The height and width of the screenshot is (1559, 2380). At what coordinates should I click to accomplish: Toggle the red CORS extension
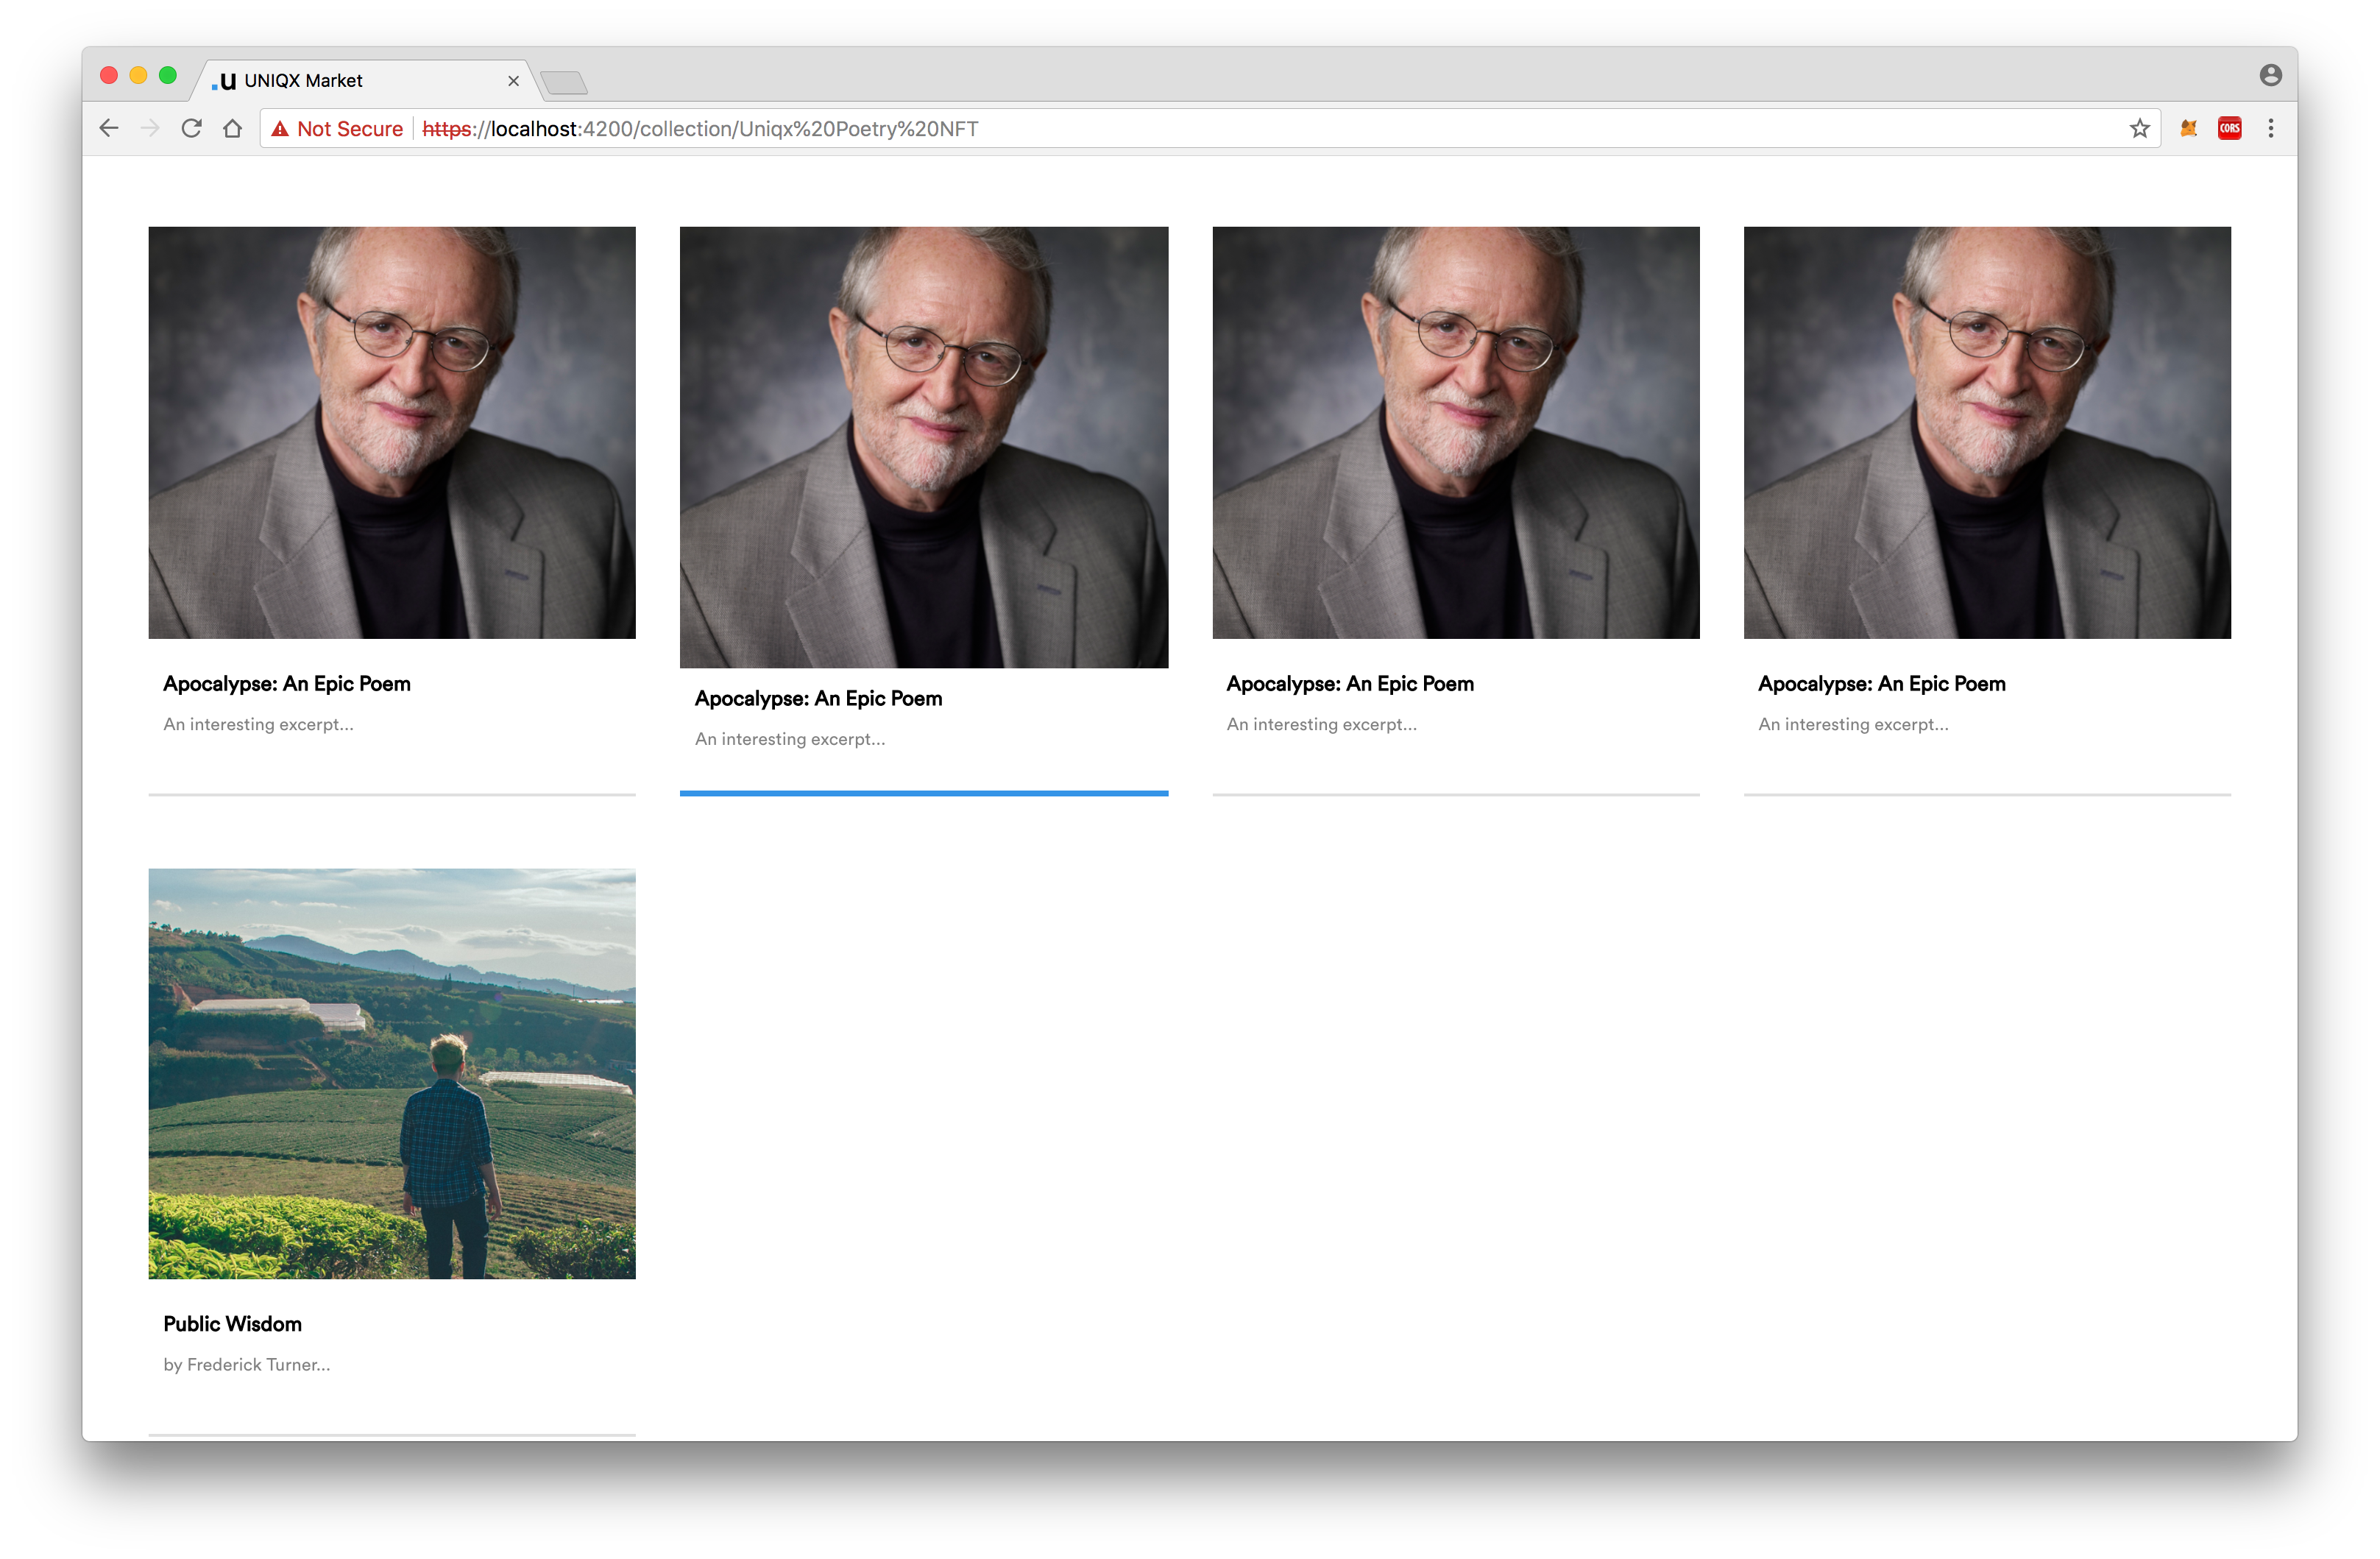point(2229,128)
